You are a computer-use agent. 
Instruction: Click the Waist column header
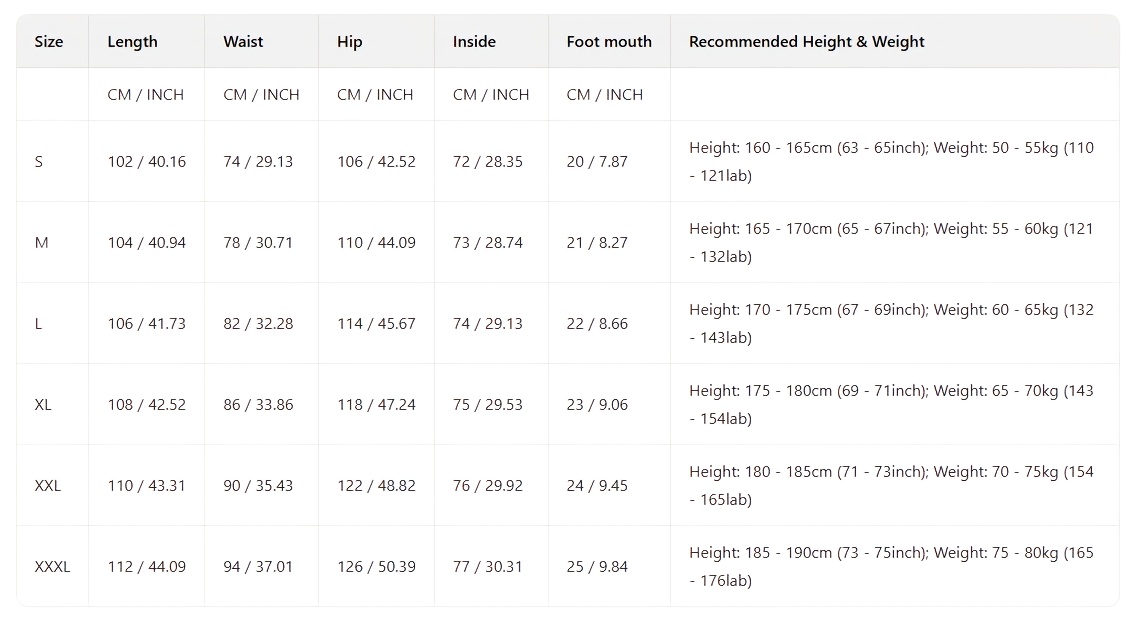tap(243, 42)
